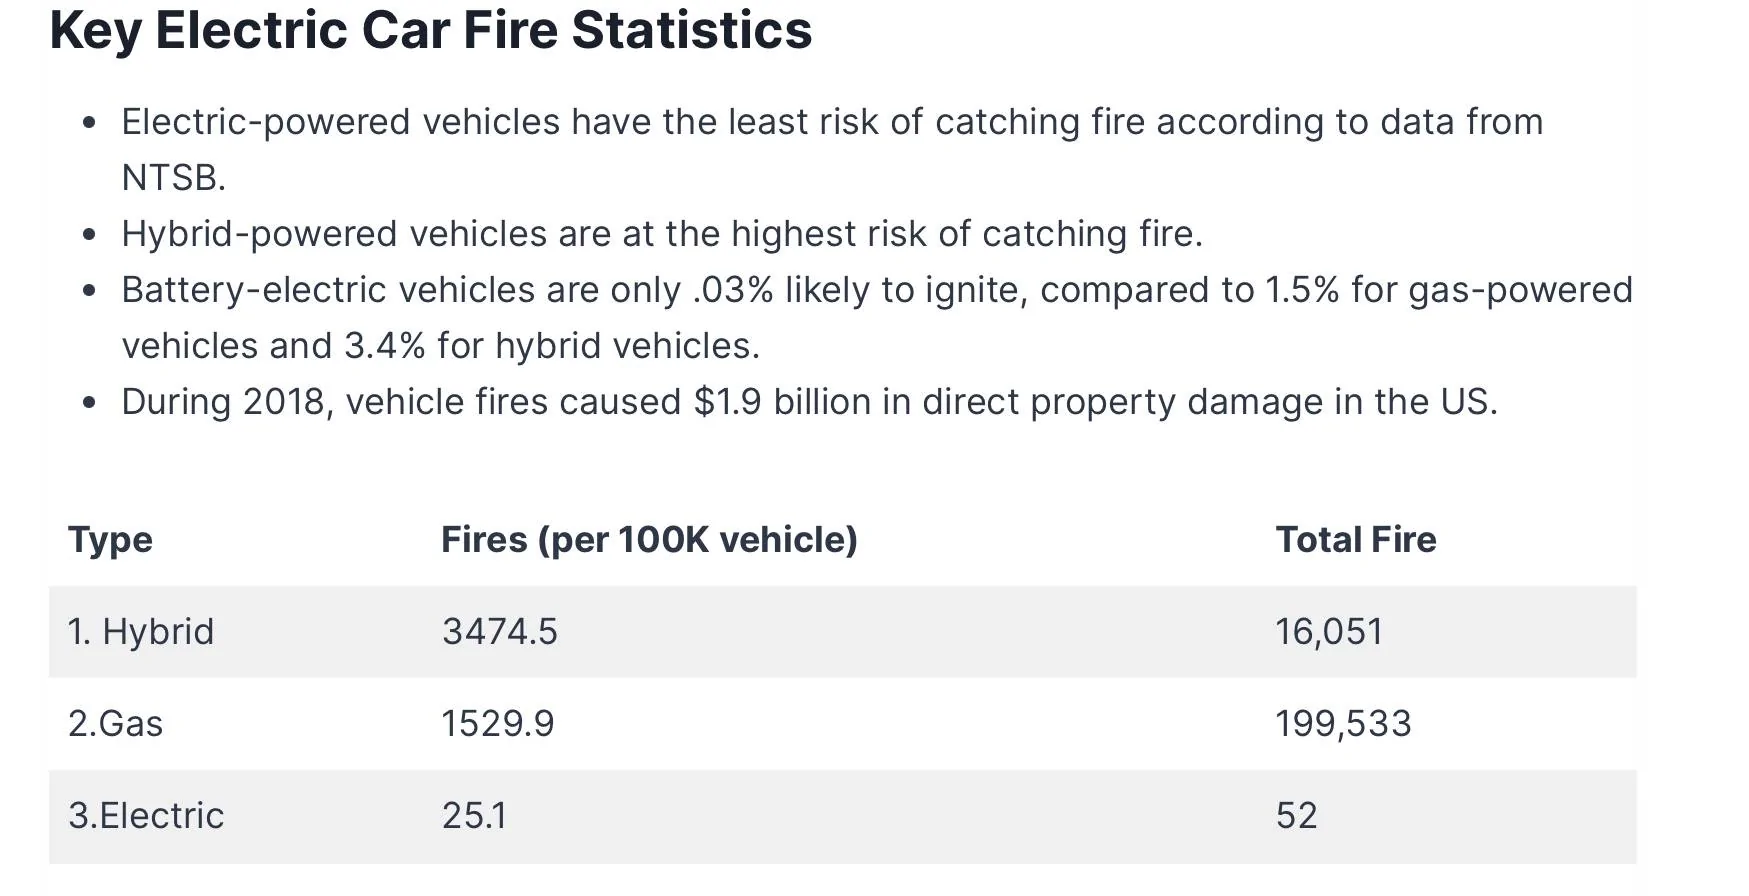1749x896 pixels.
Task: Click the Fires (per 100K vehicle) column header
Action: tap(649, 540)
